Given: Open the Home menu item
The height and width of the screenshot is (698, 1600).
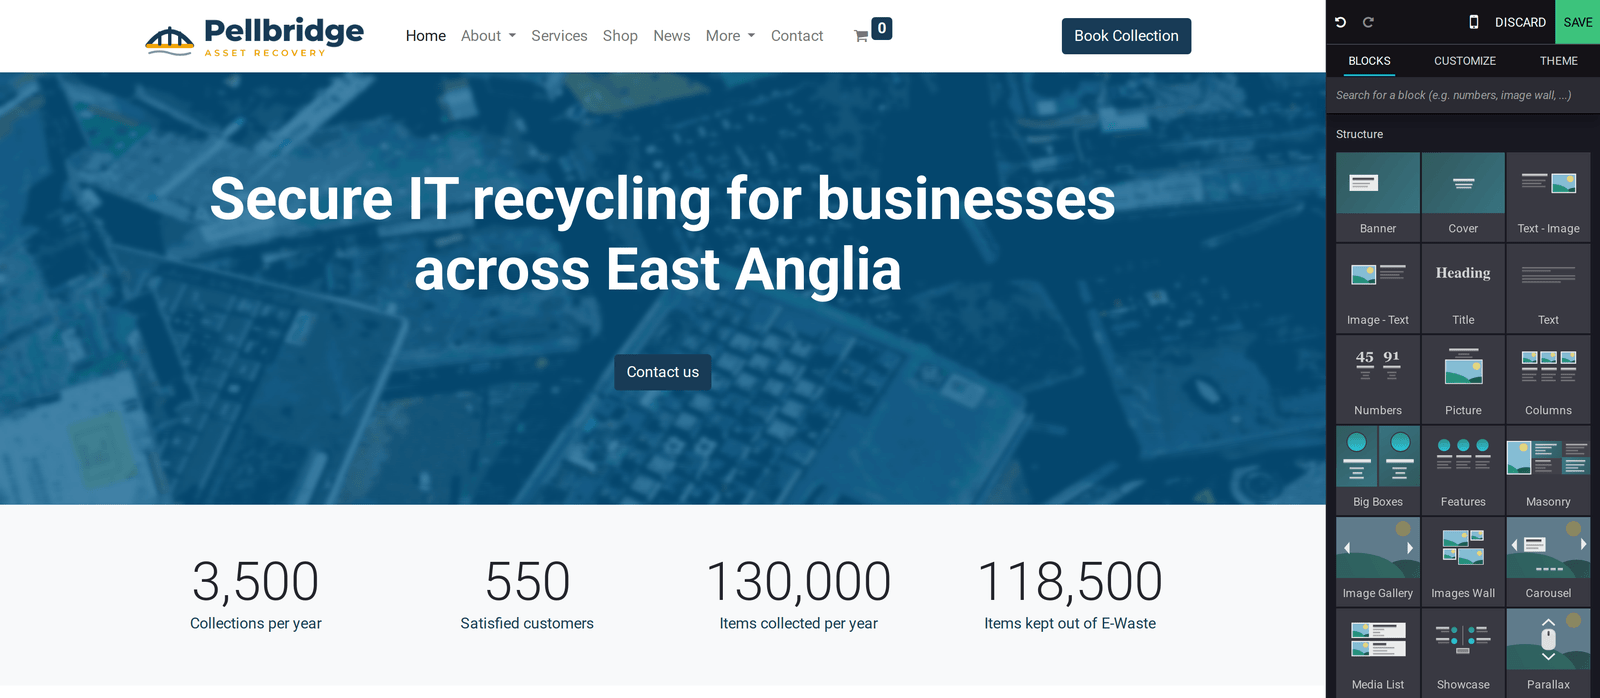Looking at the screenshot, I should (426, 36).
